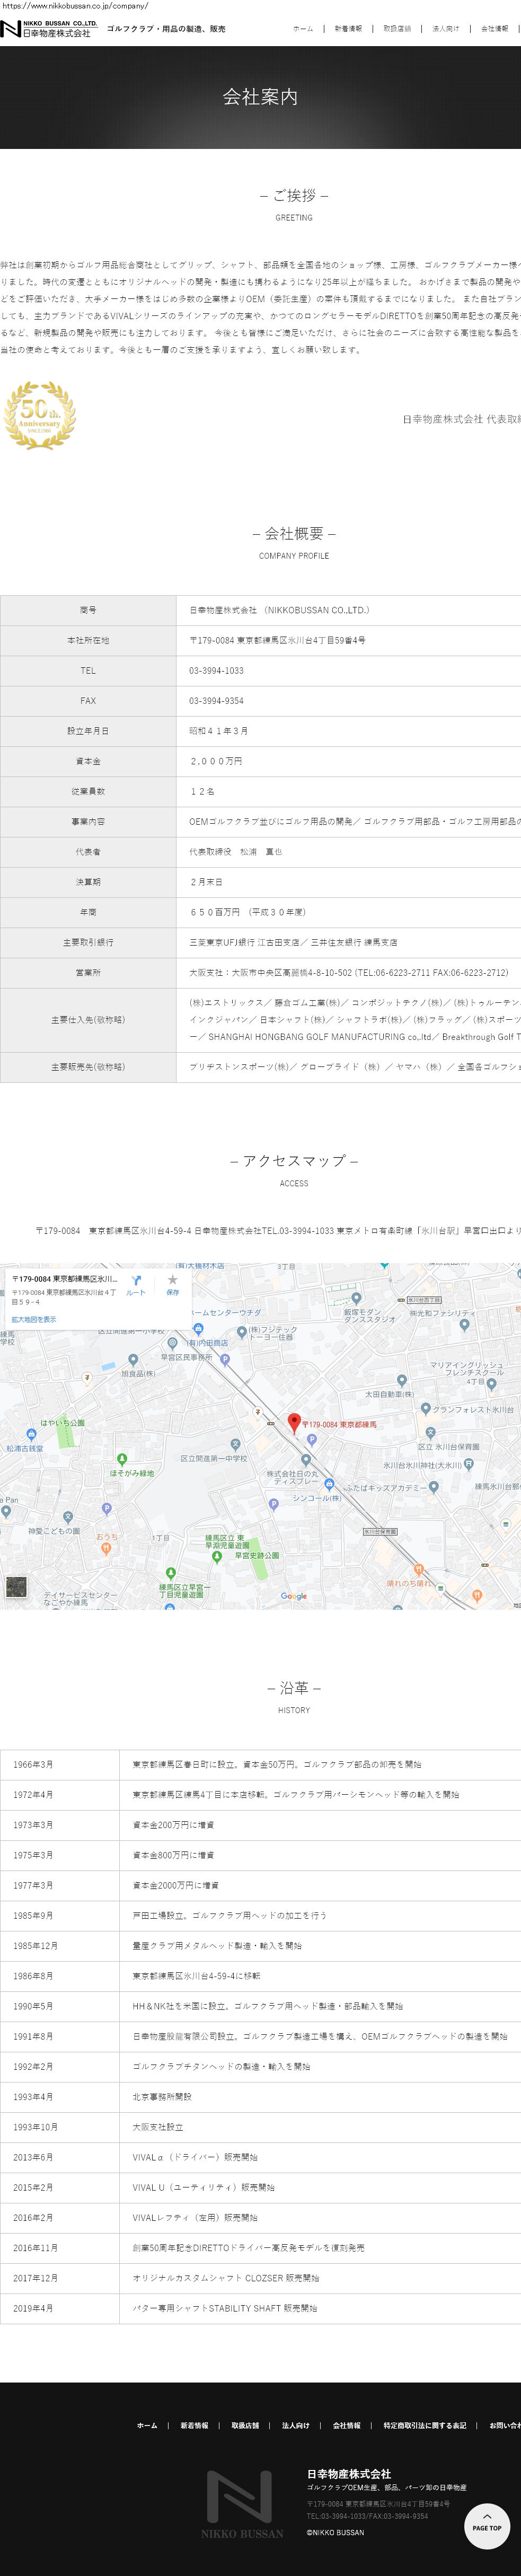Select 法人向け in the top navigation
This screenshot has height=2576, width=521.
[x=446, y=29]
